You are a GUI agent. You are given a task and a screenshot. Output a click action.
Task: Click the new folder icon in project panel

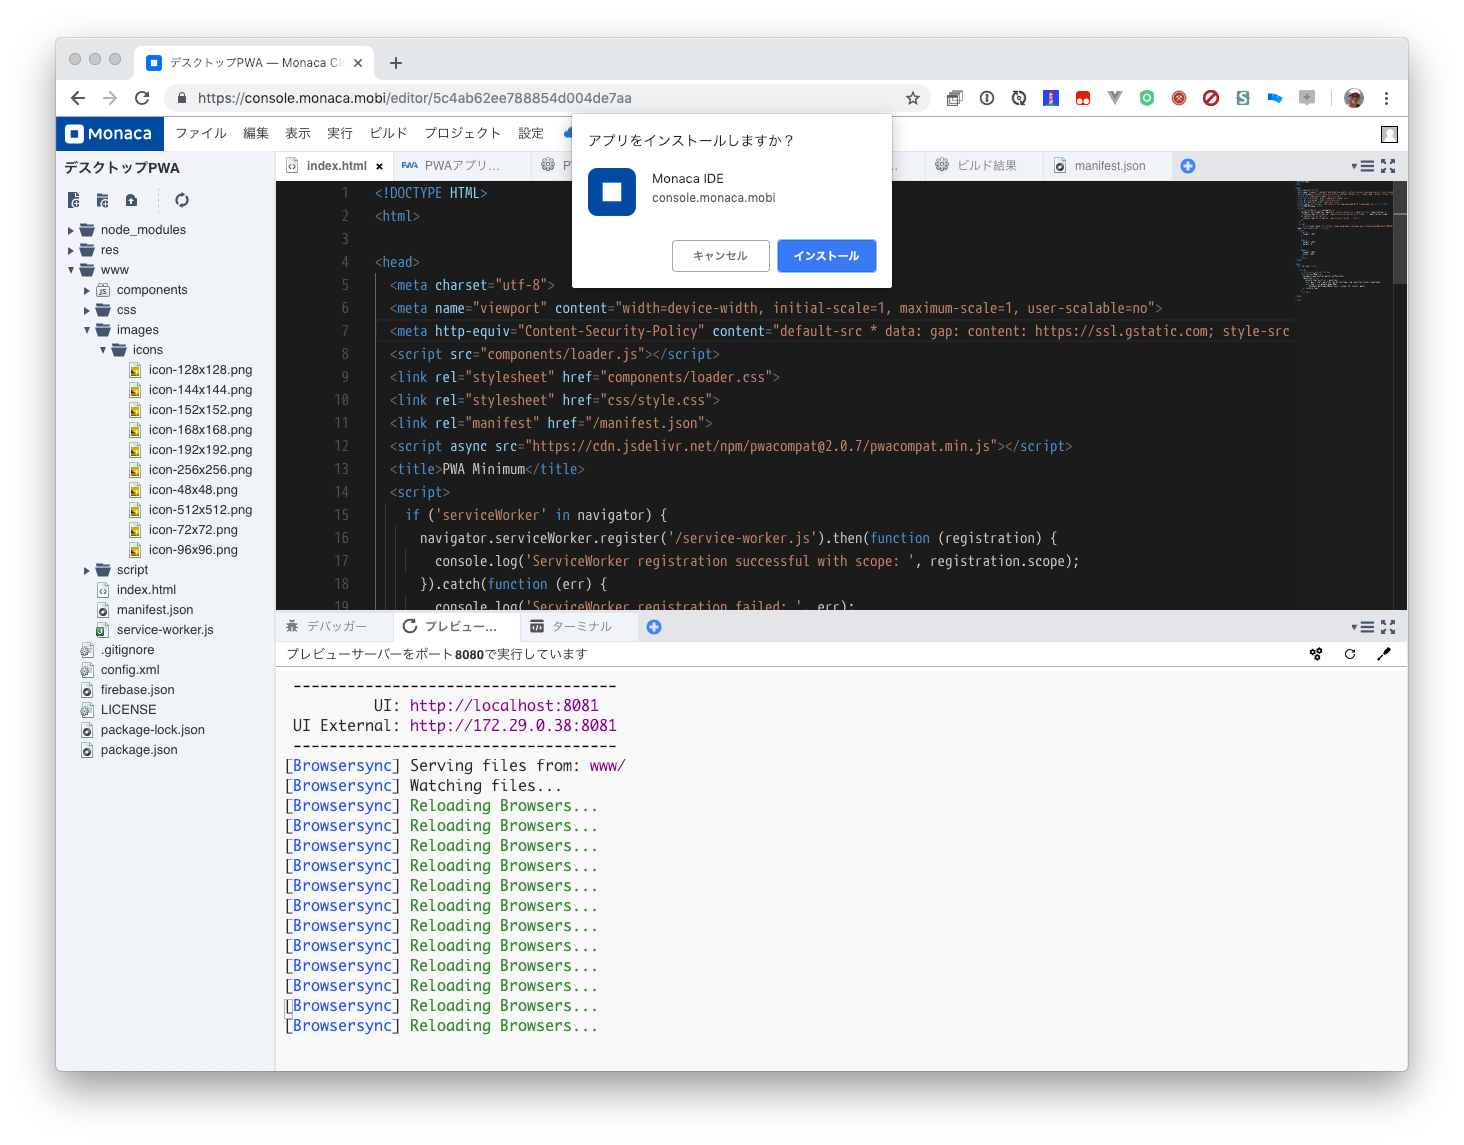102,200
